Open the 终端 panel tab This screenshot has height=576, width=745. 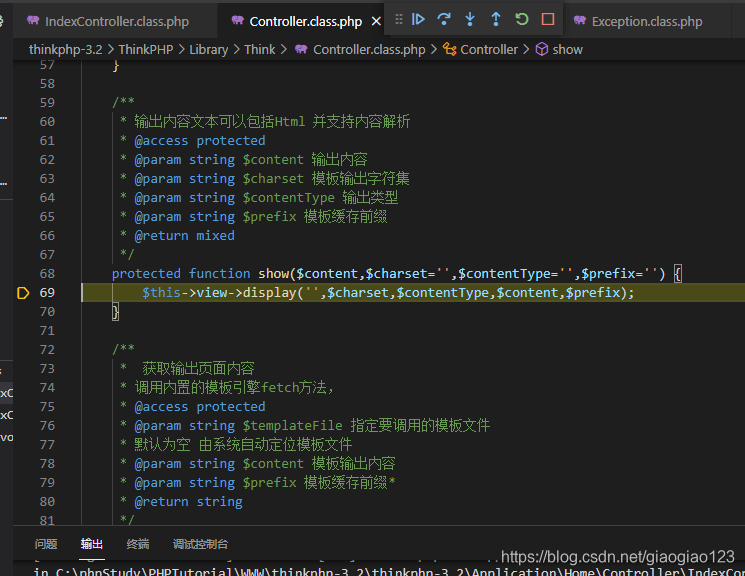[138, 544]
